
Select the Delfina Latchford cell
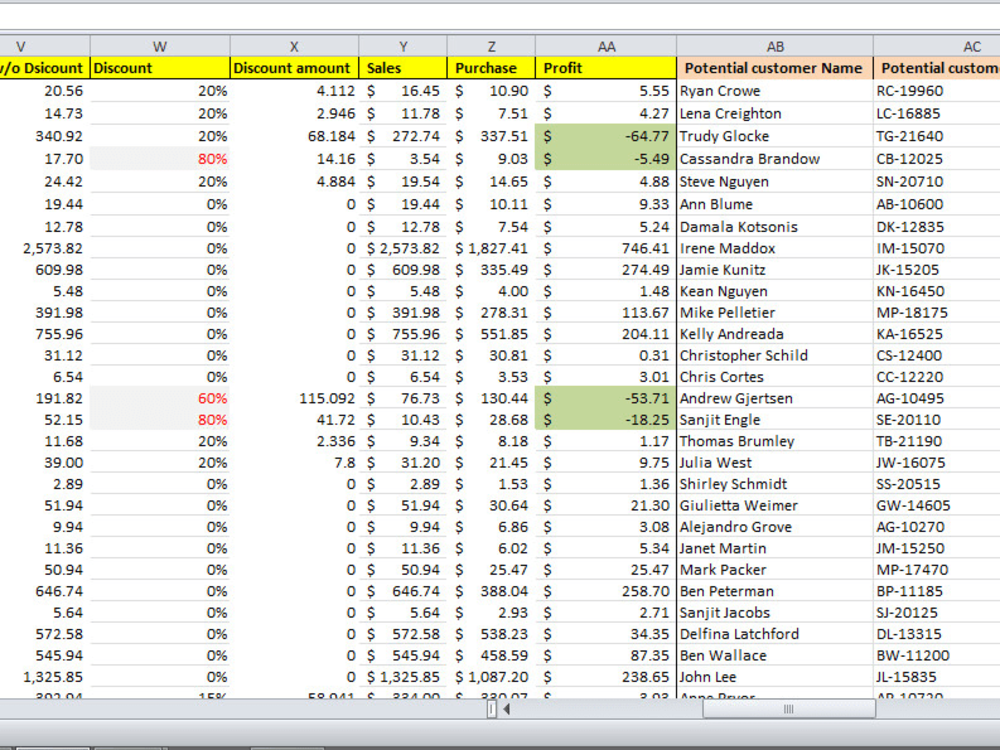(775, 635)
